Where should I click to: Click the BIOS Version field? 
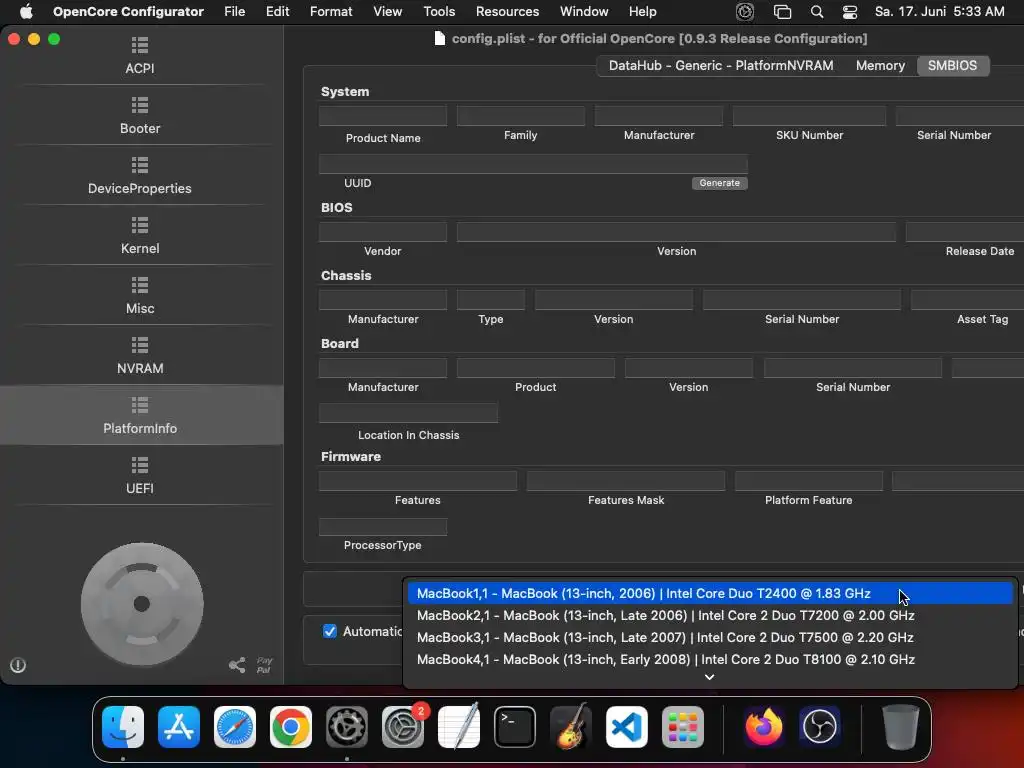(676, 232)
